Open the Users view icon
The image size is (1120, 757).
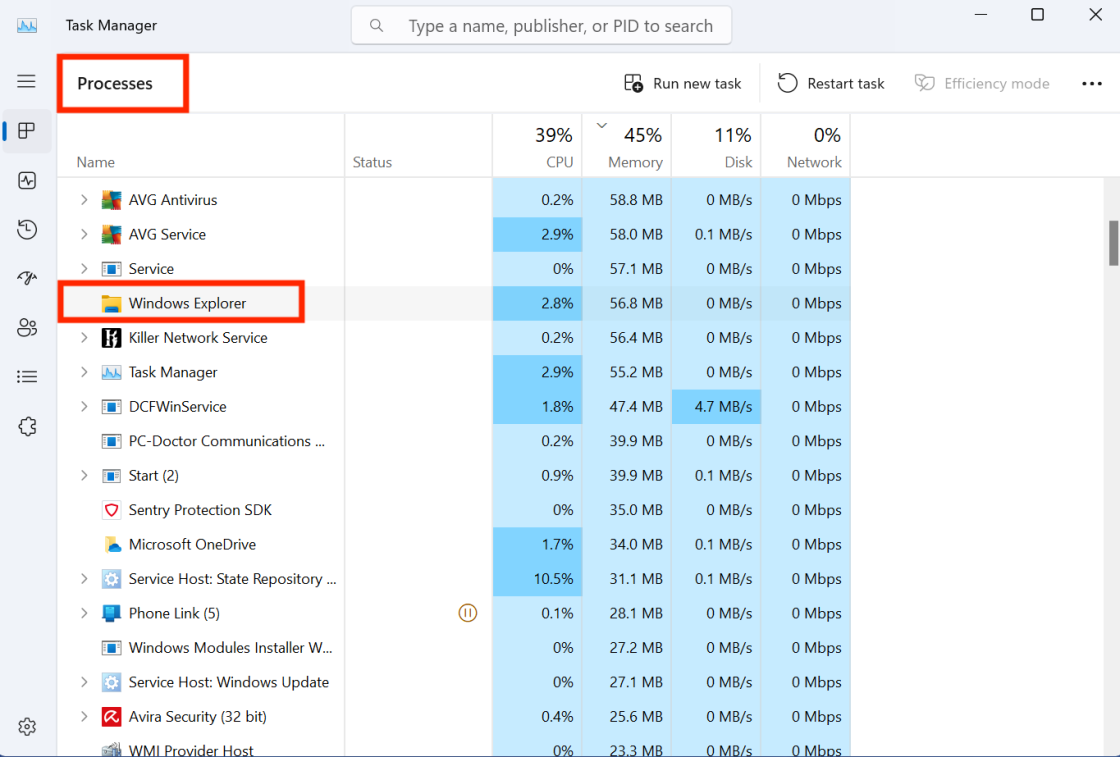coord(26,327)
